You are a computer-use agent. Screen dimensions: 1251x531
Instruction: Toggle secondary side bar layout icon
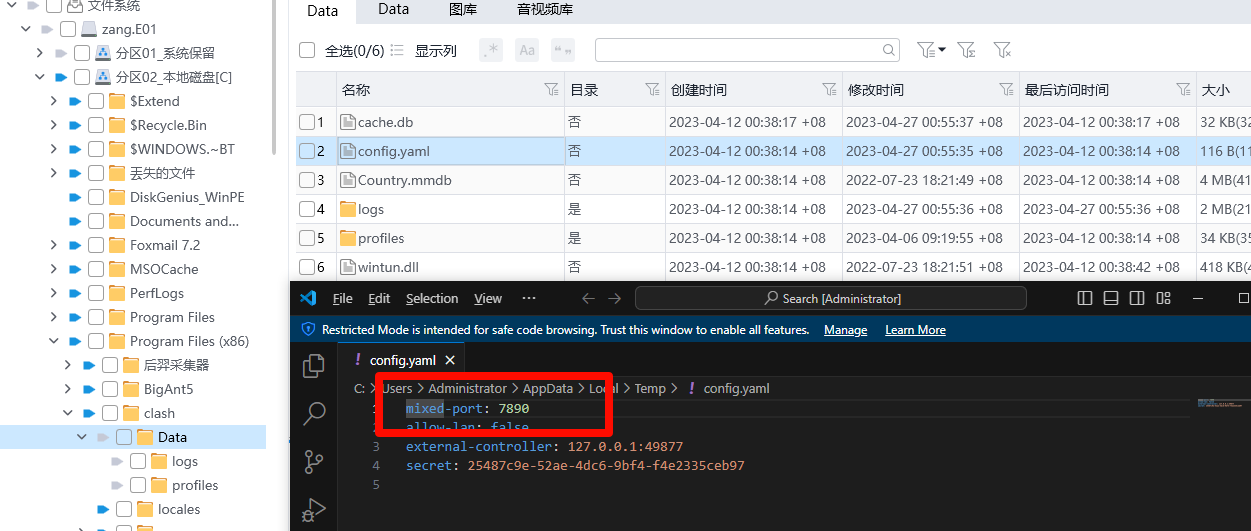click(1137, 298)
